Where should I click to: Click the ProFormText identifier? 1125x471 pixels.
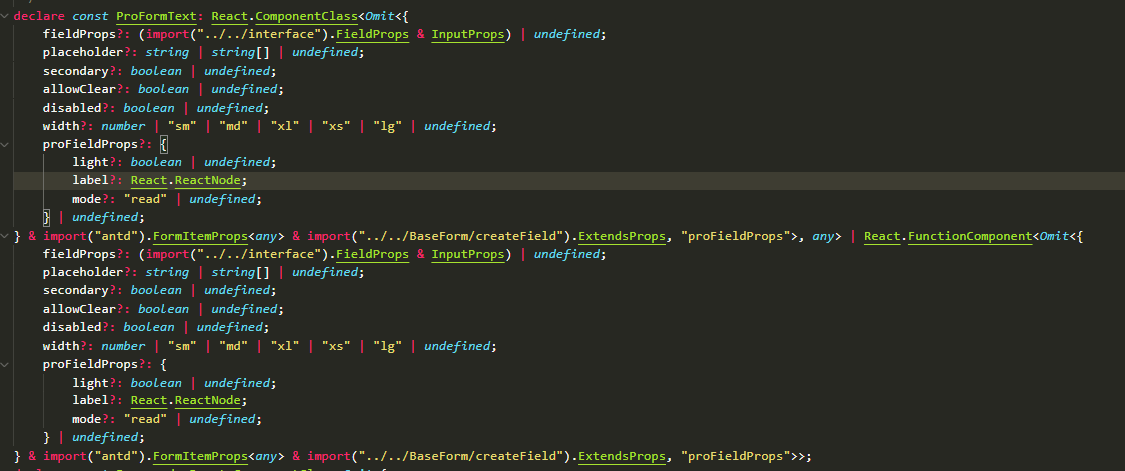click(156, 16)
